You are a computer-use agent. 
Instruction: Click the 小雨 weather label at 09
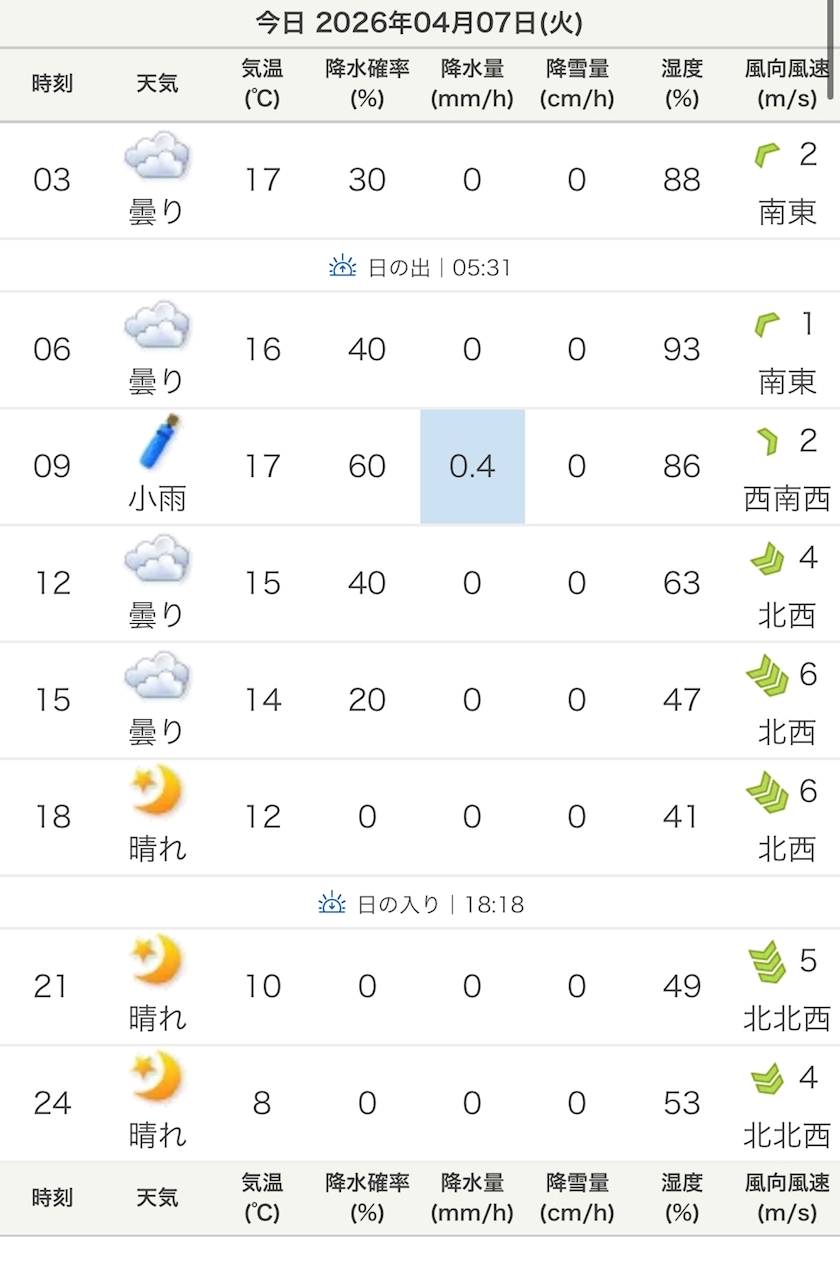point(158,497)
